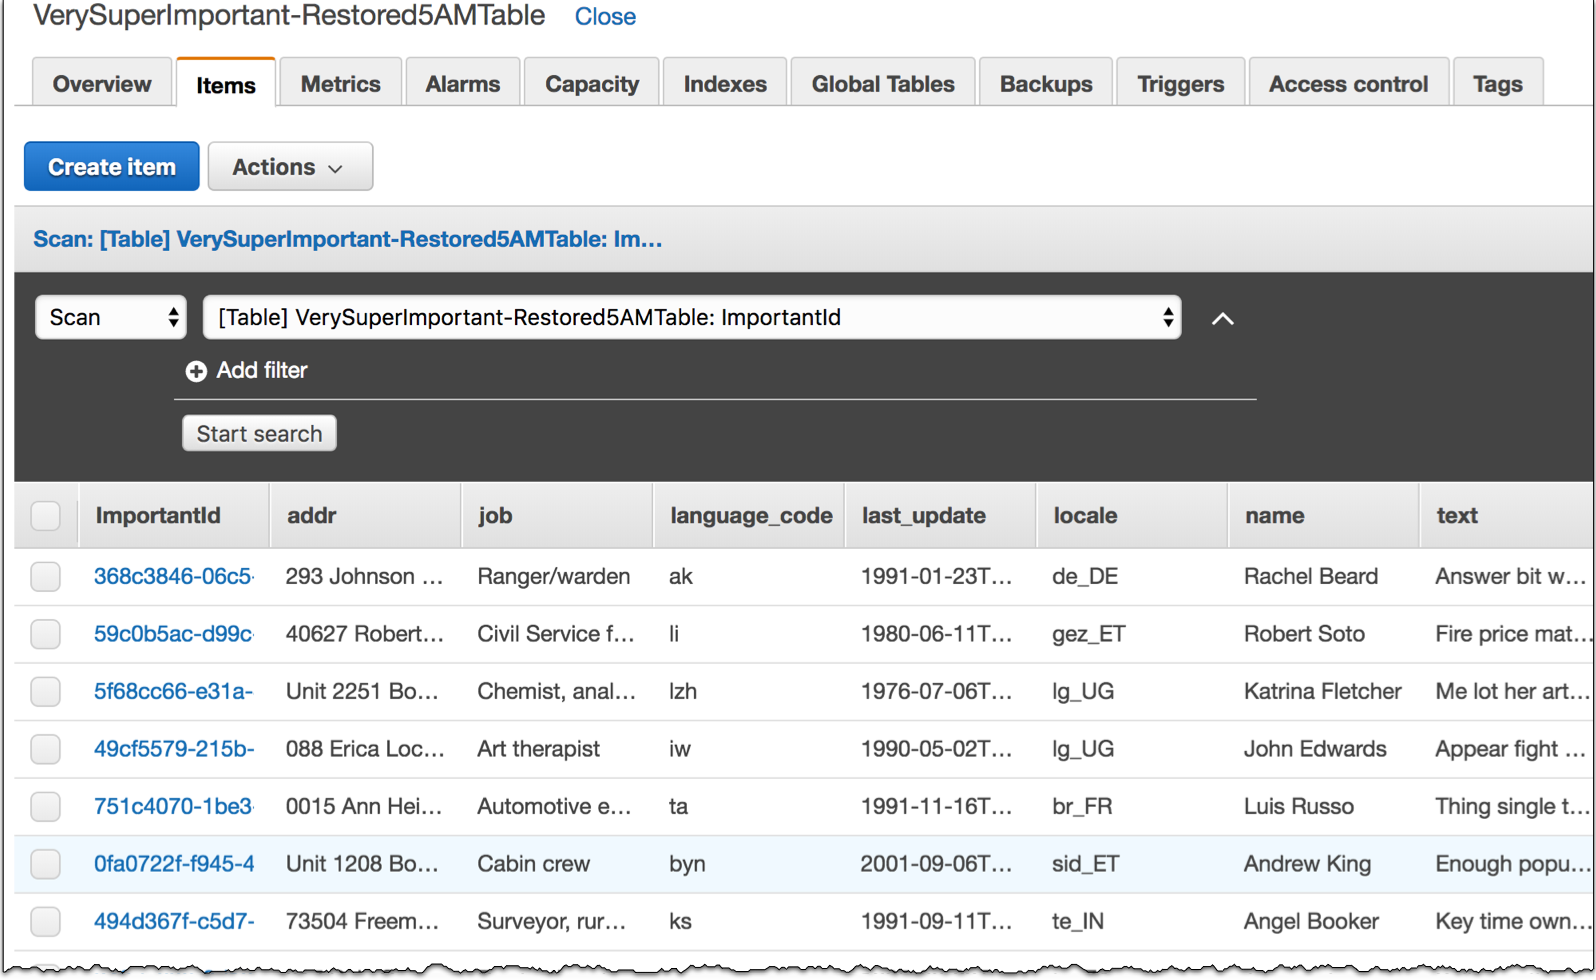Click the Create item button
The width and height of the screenshot is (1596, 980).
point(112,167)
